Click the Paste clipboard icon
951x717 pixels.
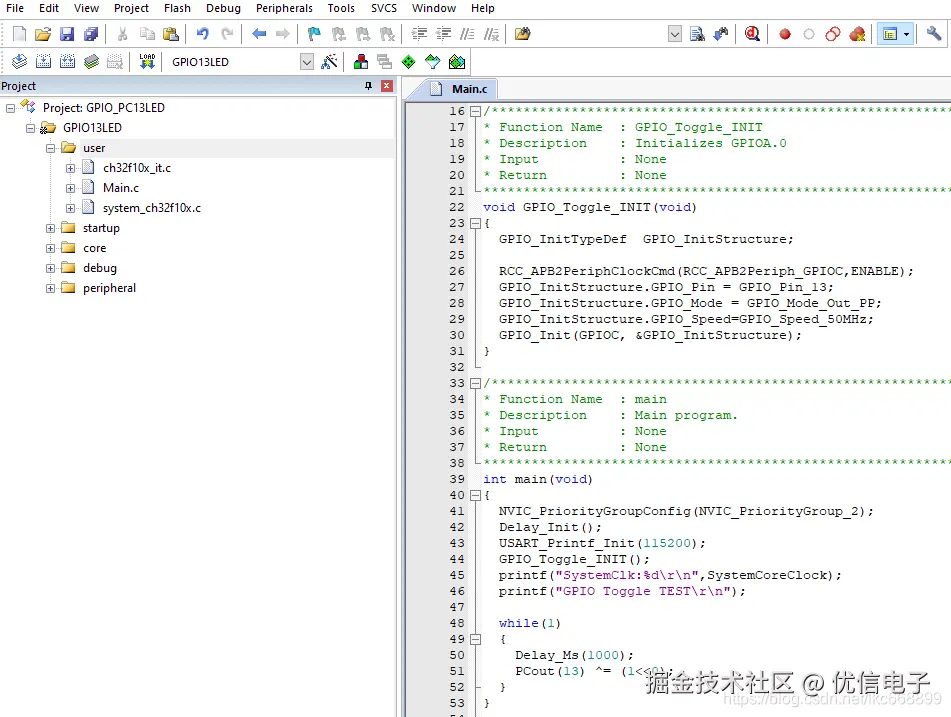171,34
